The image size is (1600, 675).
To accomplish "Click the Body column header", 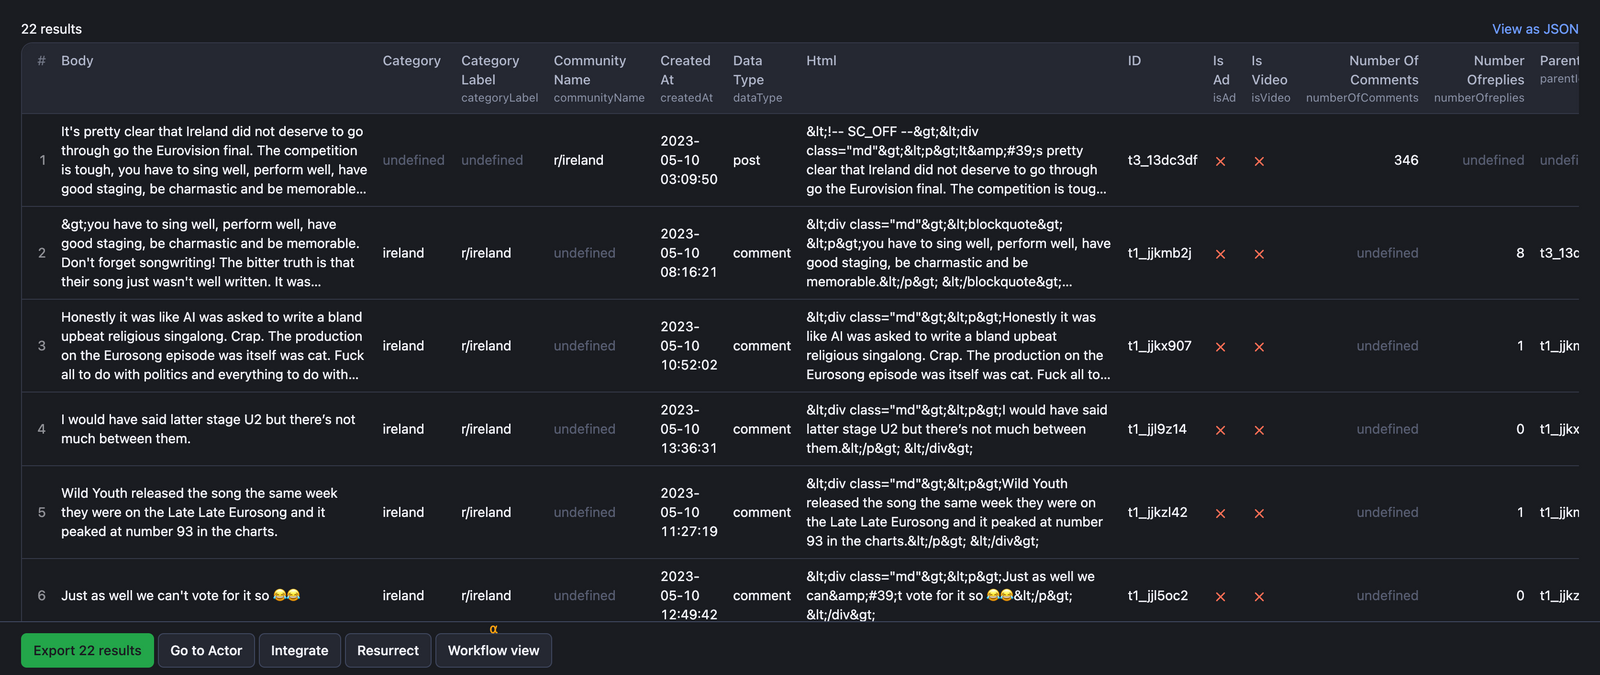I will (x=77, y=61).
